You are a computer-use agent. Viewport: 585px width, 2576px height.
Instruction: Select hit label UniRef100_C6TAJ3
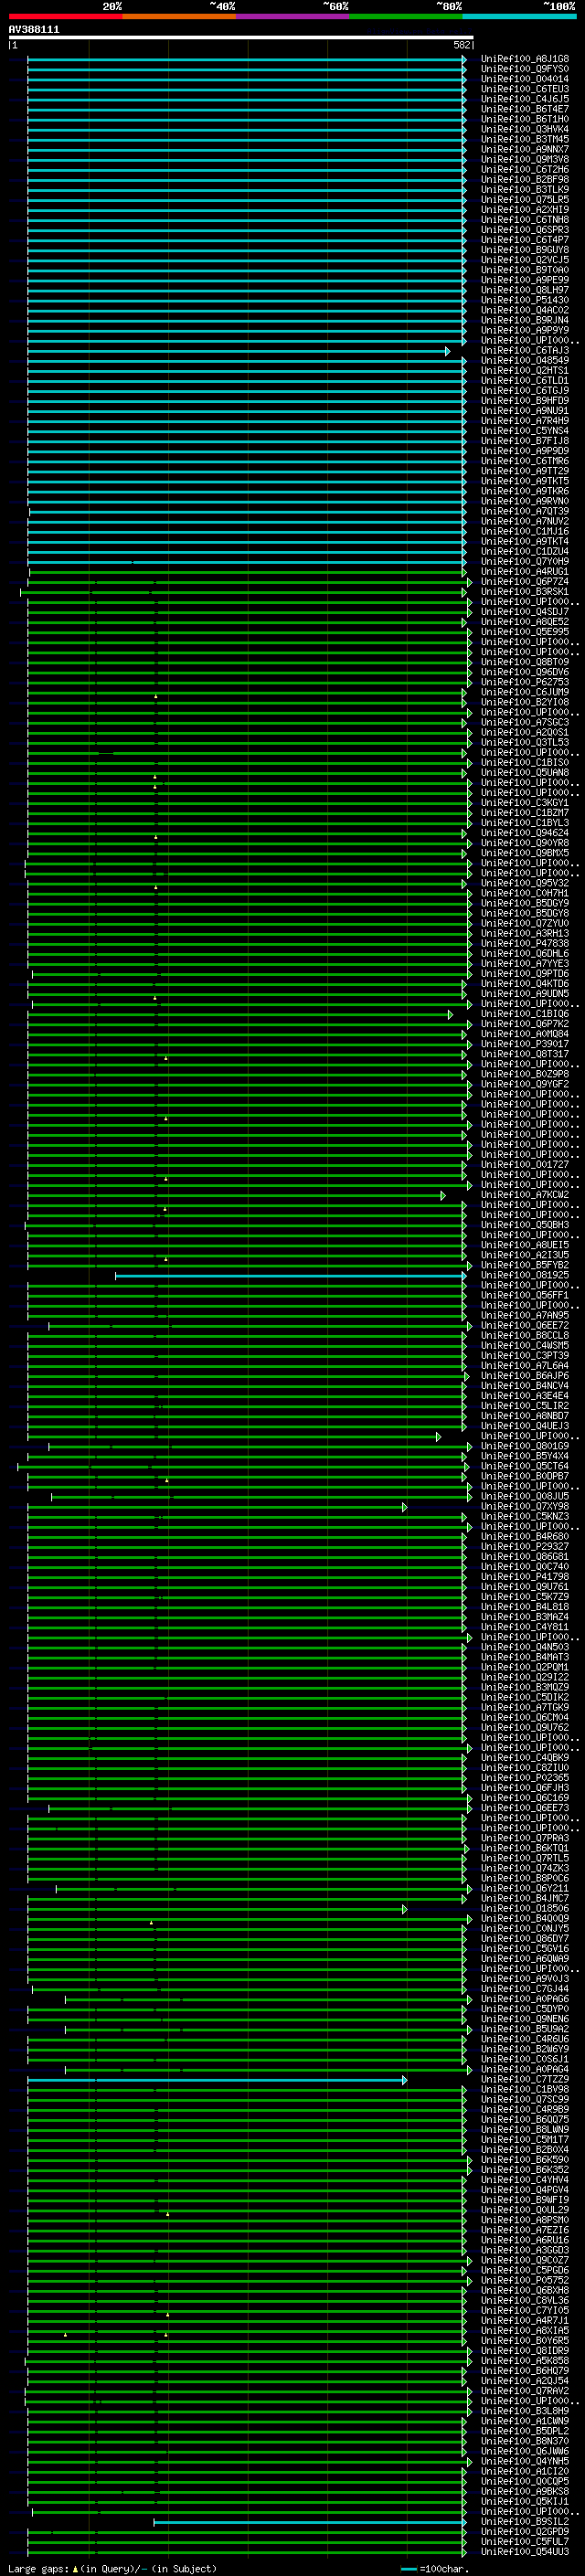(524, 351)
